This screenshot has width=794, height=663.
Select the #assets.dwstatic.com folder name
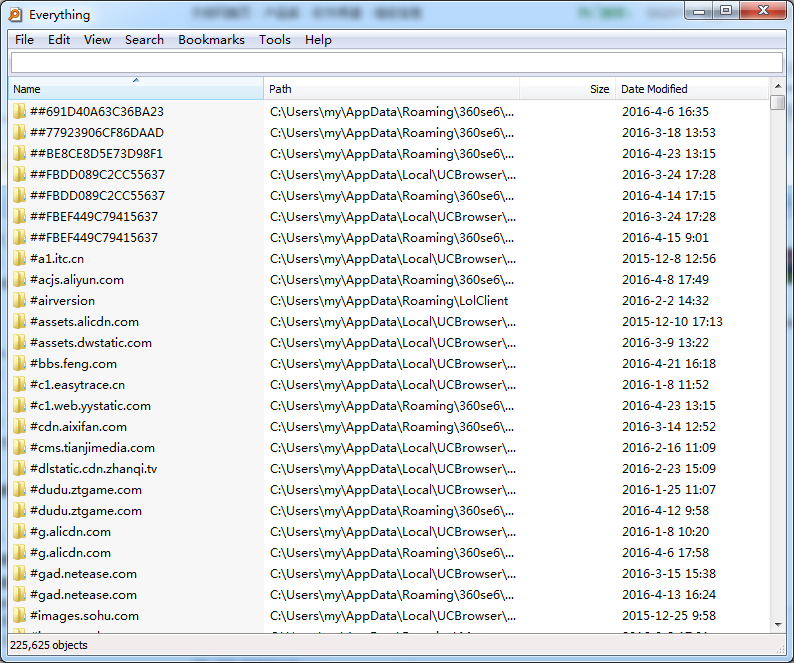point(91,343)
